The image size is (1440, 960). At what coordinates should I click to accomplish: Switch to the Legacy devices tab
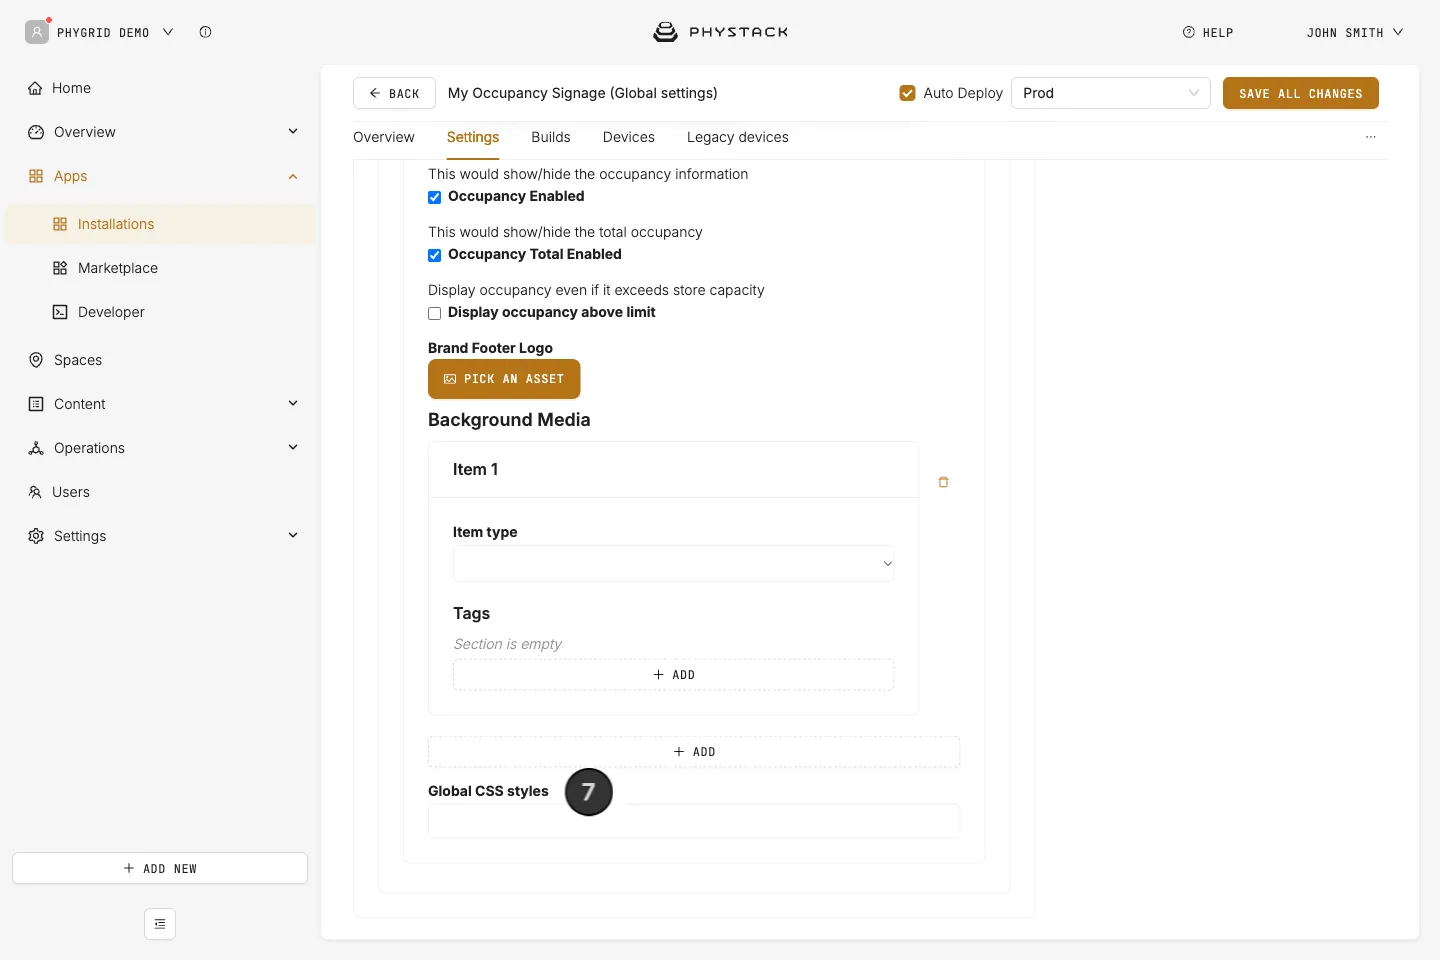point(738,137)
